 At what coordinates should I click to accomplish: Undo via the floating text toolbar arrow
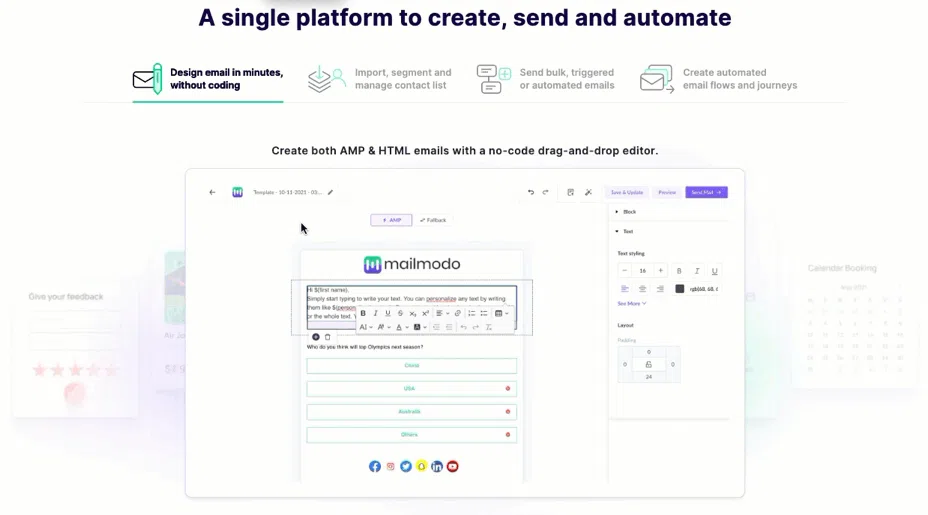point(463,327)
